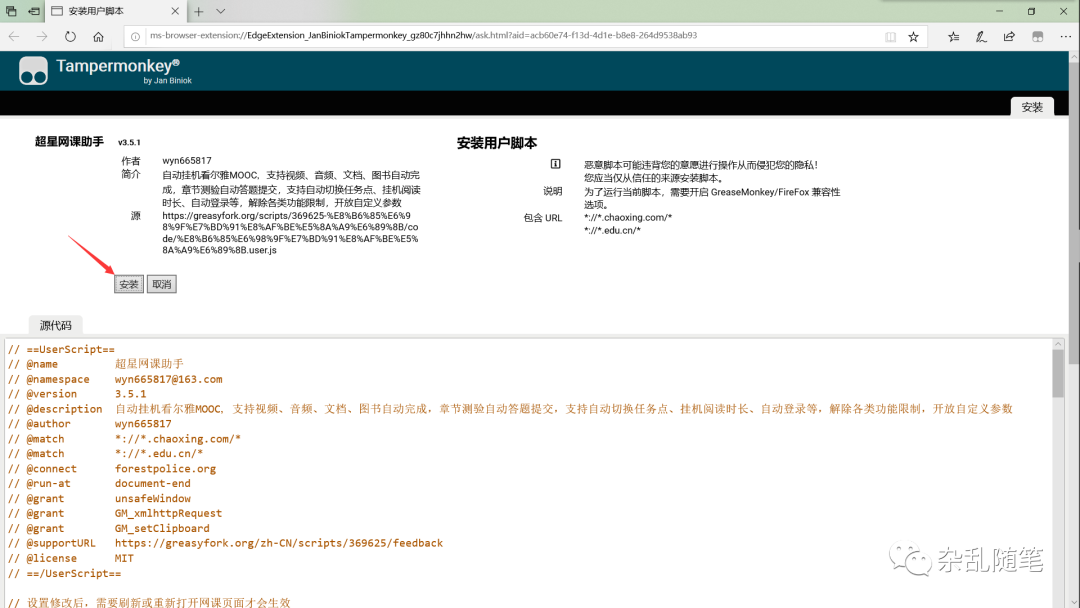Screen dimensions: 1080x608
Task: Open the greasyfork feedback supportURL link
Action: click(279, 543)
